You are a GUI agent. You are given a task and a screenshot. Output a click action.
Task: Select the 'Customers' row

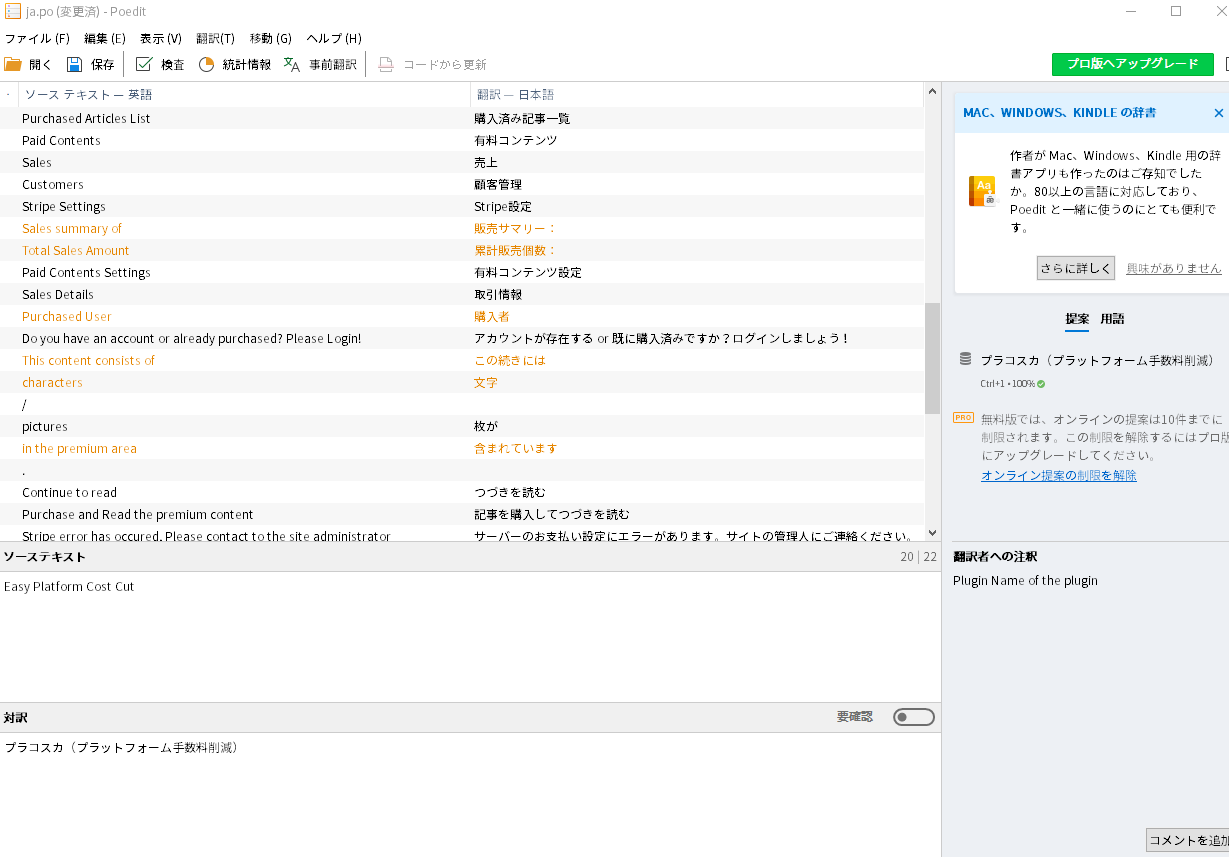(x=462, y=184)
